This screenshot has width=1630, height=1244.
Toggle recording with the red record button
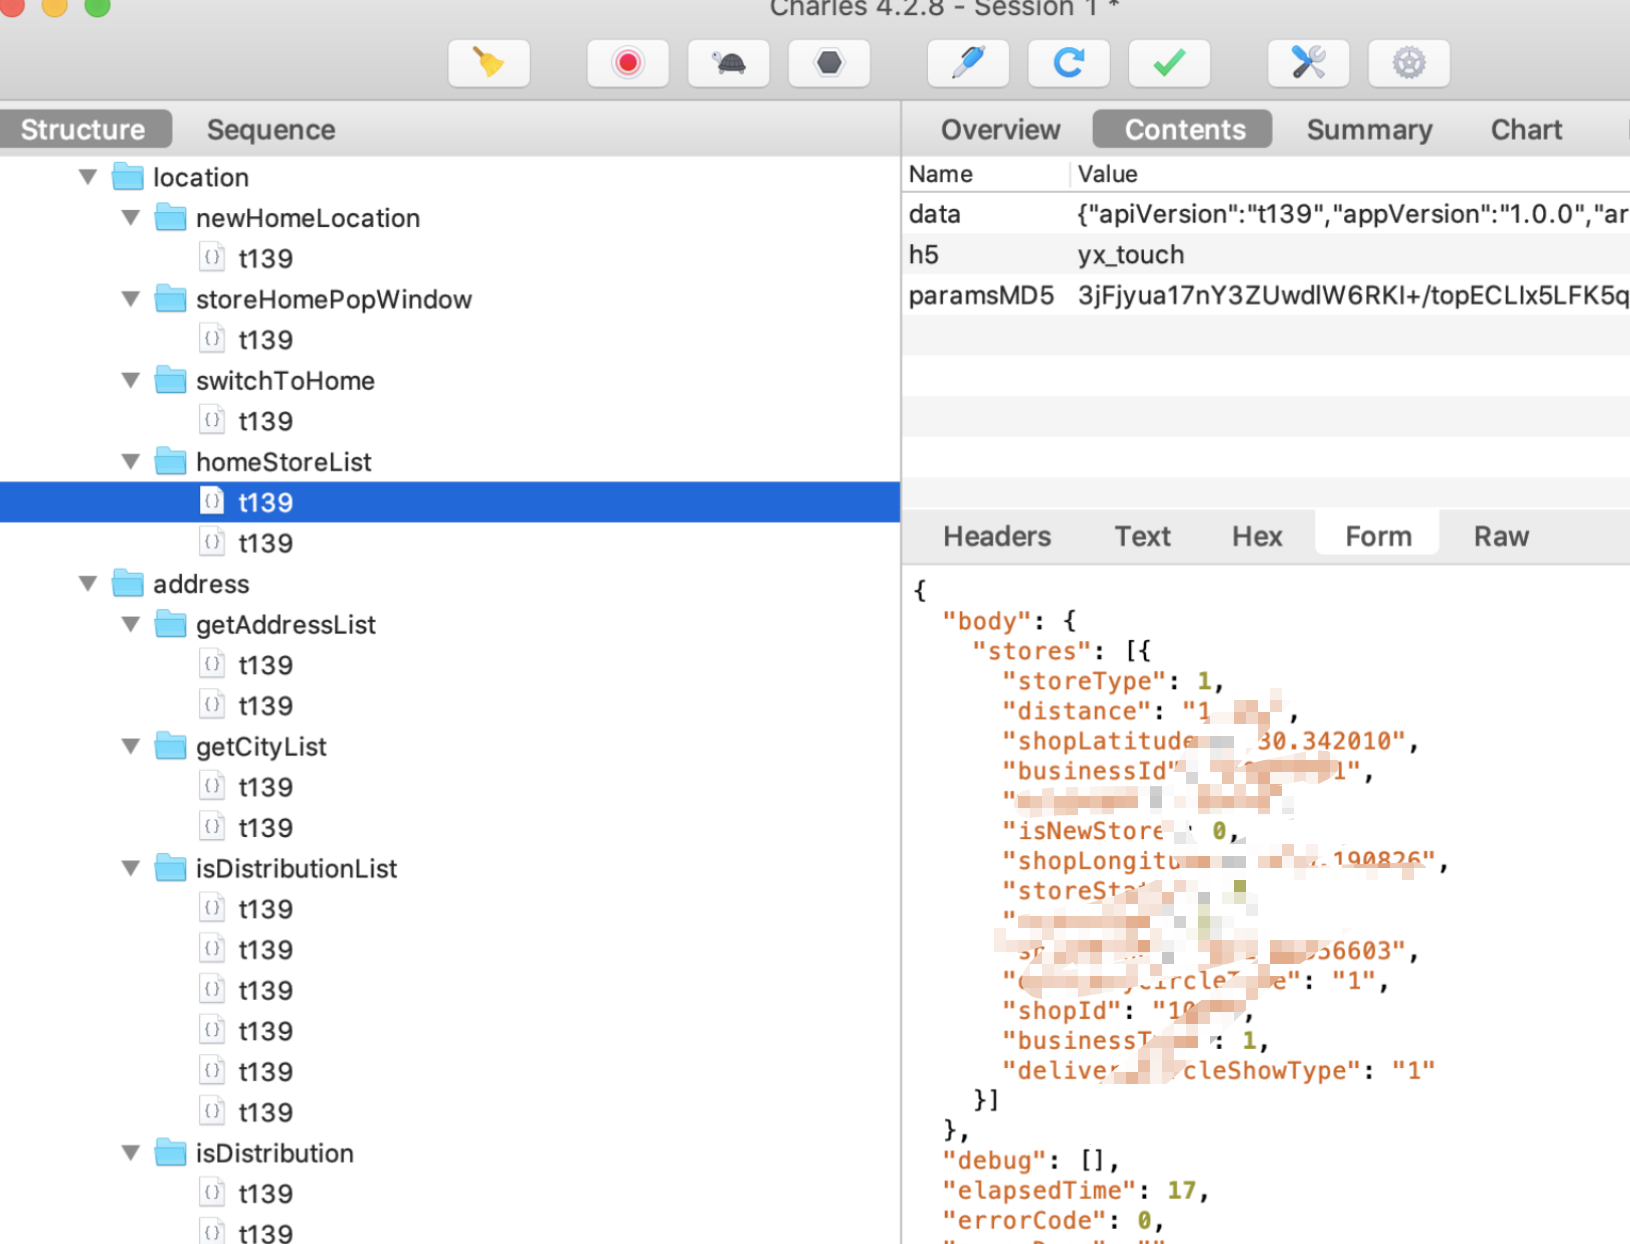tap(628, 63)
